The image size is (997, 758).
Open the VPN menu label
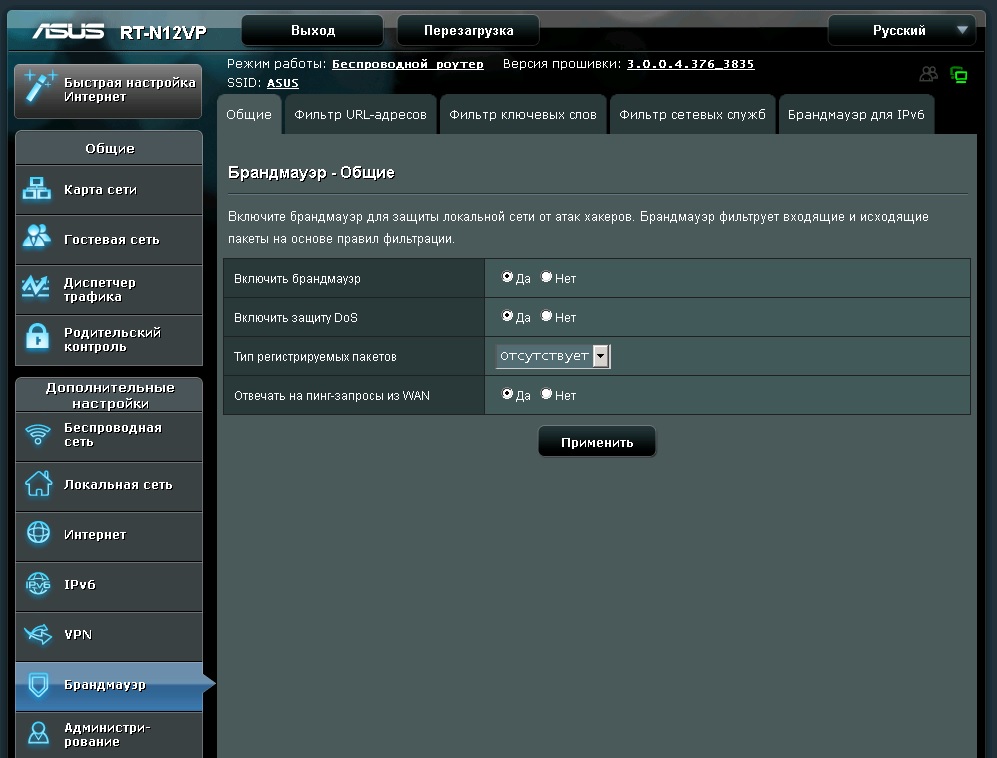pos(78,635)
